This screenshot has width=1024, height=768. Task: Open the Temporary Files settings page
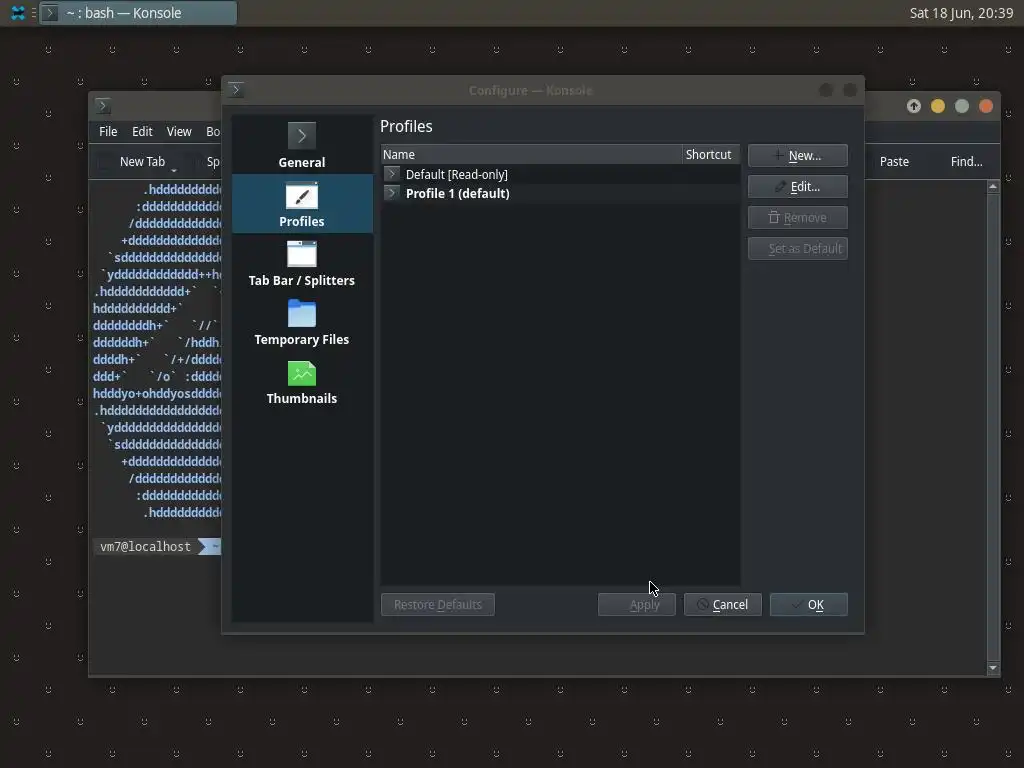pos(302,323)
